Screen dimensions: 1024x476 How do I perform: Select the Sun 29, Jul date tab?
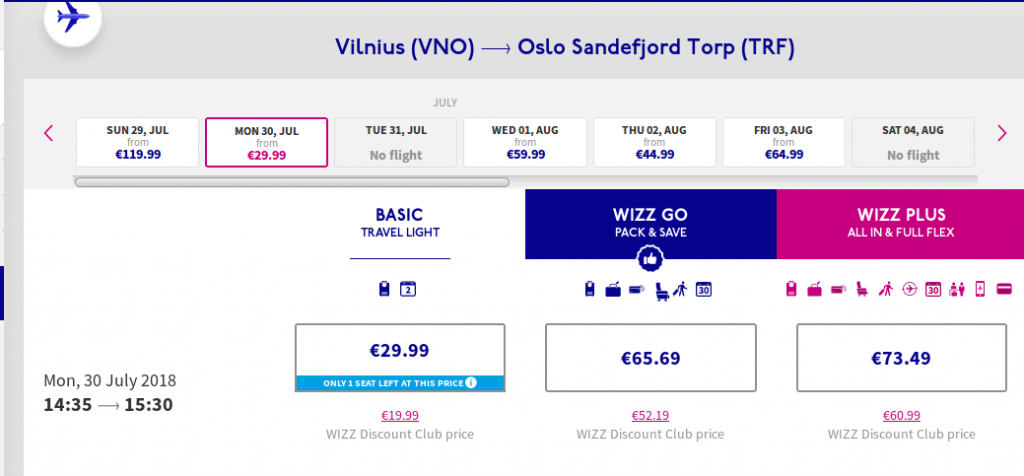[137, 142]
